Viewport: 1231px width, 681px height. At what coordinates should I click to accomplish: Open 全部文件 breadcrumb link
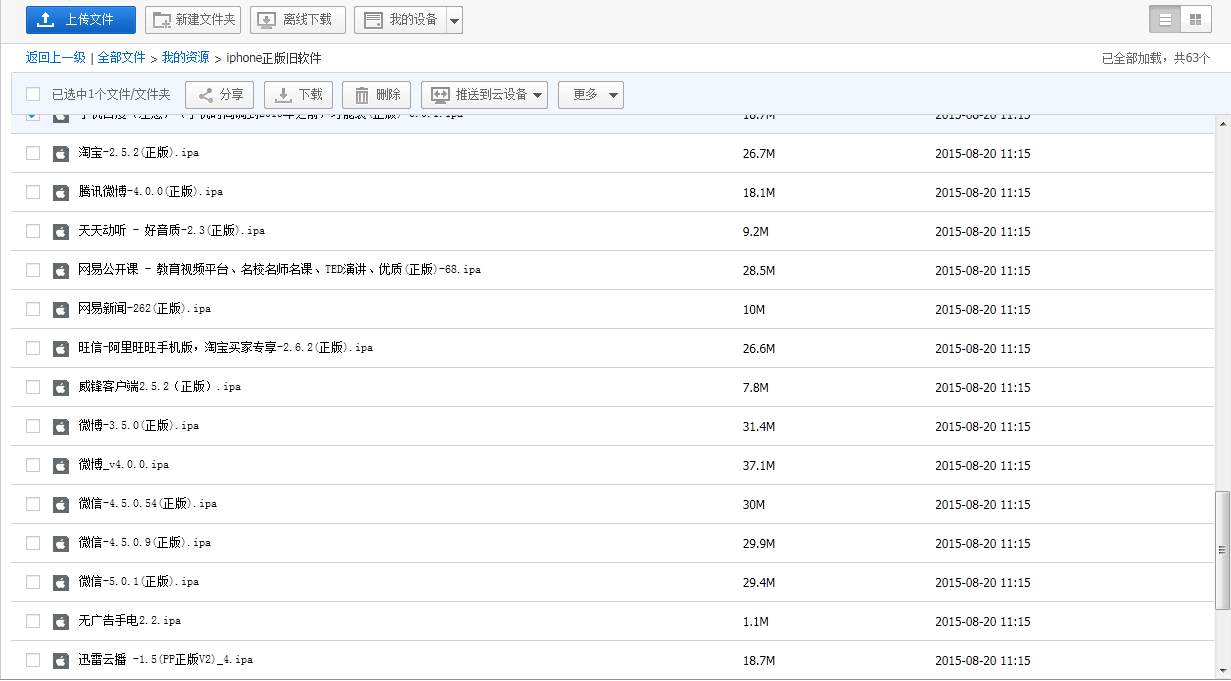click(x=121, y=58)
